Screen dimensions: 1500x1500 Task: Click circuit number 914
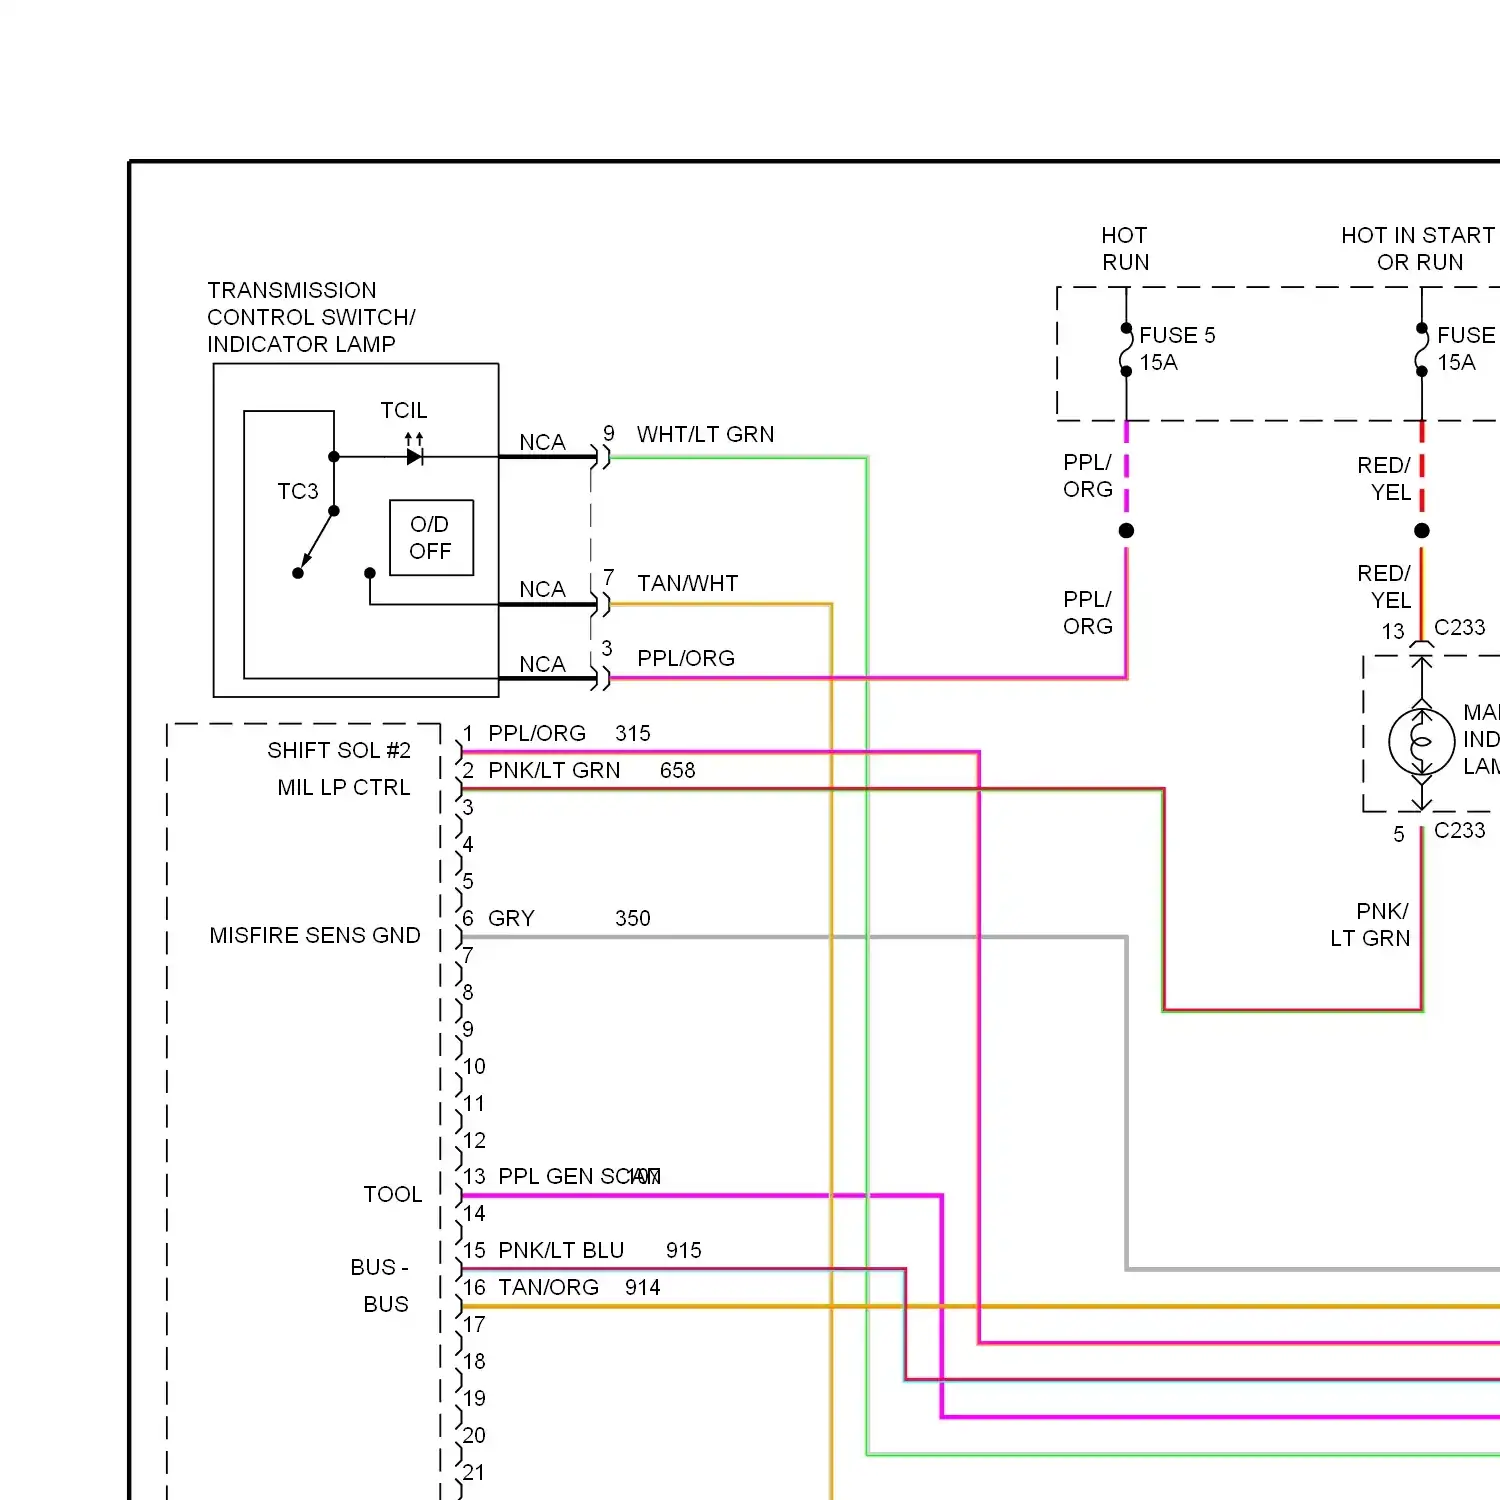click(x=643, y=1288)
